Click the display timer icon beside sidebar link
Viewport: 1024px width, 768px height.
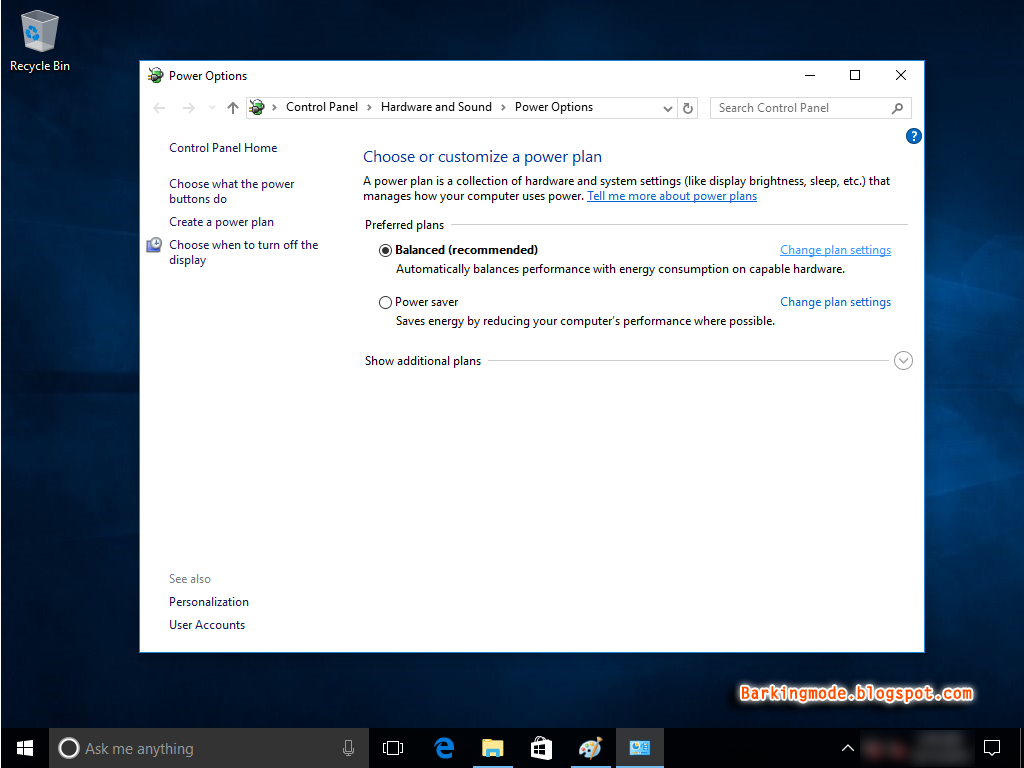point(154,245)
